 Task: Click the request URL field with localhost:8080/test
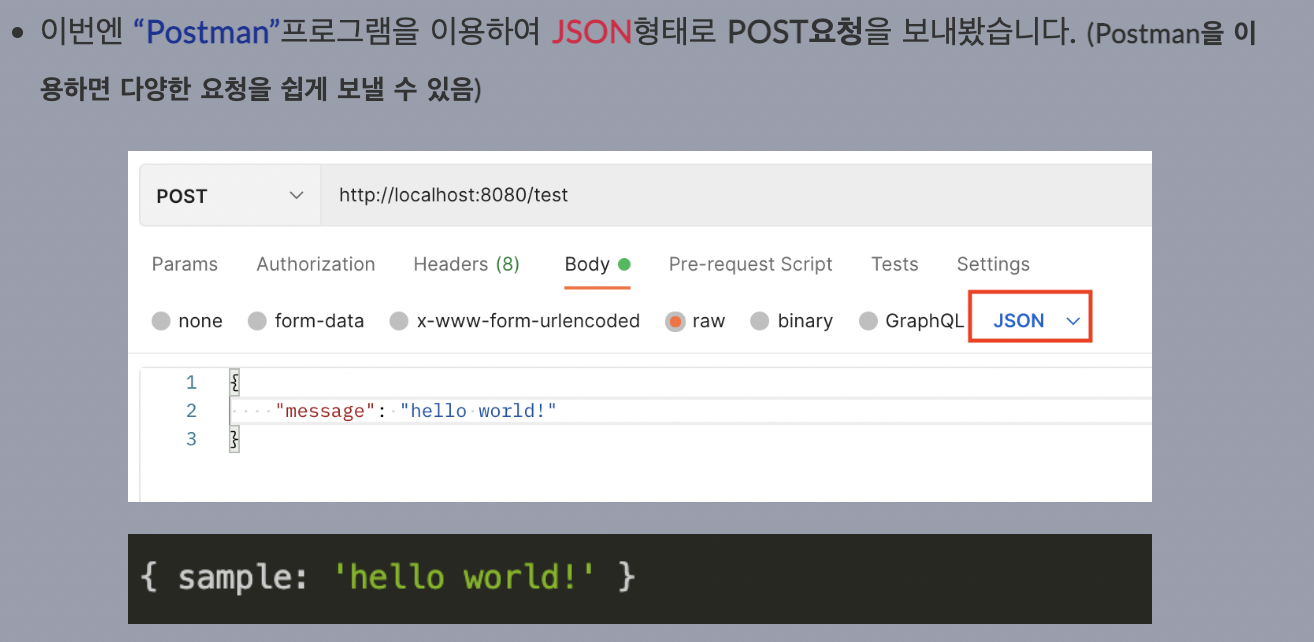pos(736,196)
